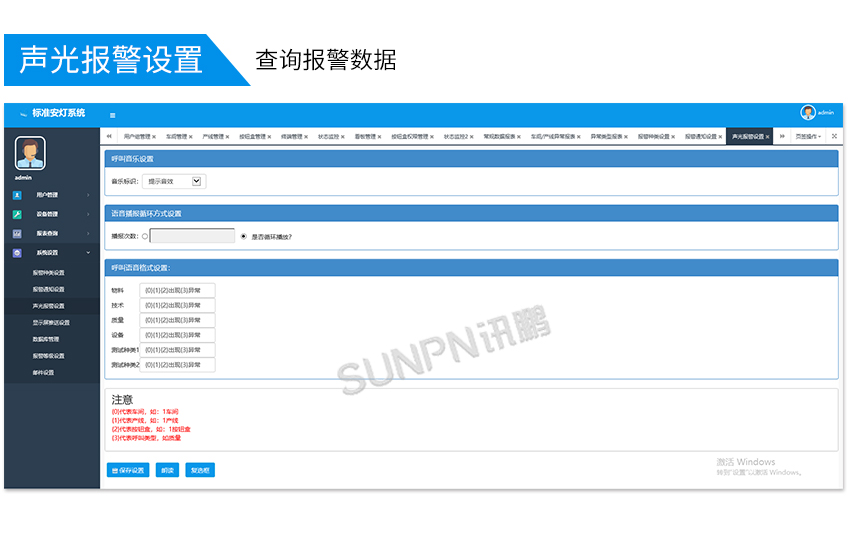Screen dimensions: 860x533
Task: Switch to the 状态监控 tab
Action: tap(329, 136)
